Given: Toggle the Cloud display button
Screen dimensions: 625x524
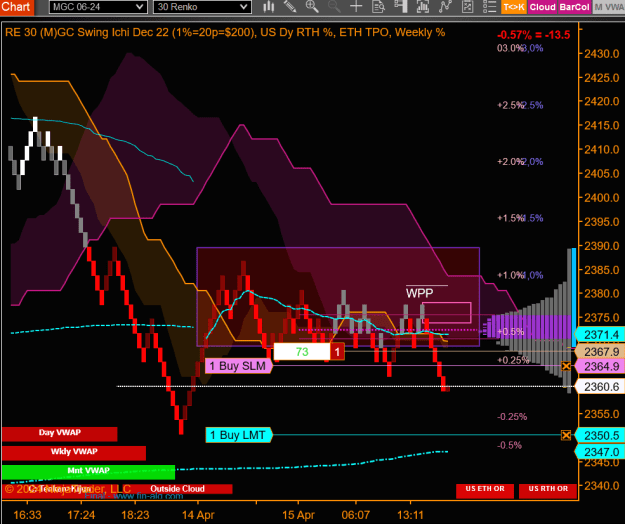Looking at the screenshot, I should pyautogui.click(x=542, y=7).
